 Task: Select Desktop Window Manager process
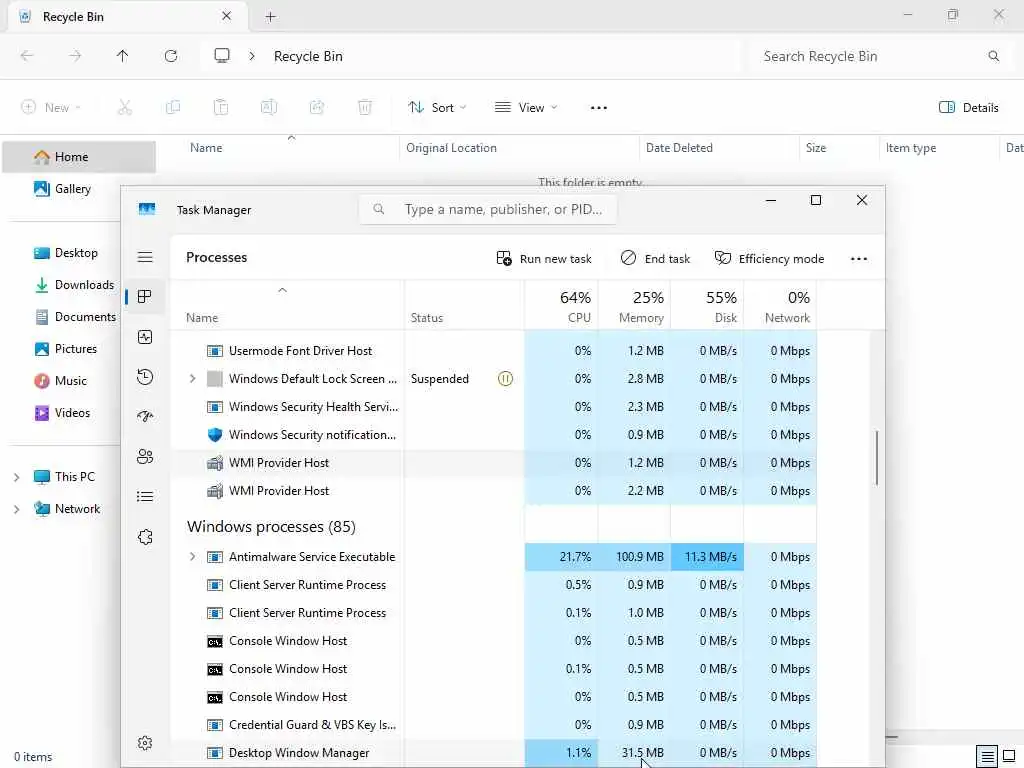[x=493, y=753]
